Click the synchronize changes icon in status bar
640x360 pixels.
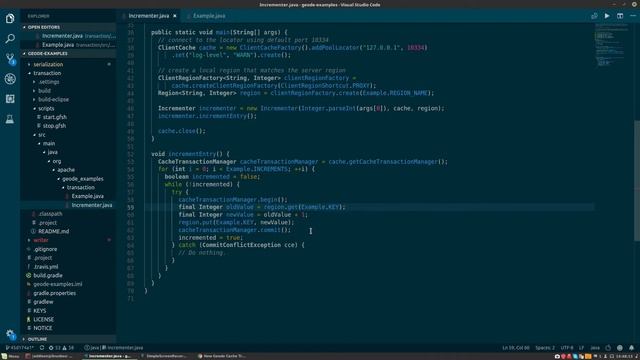tap(42, 348)
